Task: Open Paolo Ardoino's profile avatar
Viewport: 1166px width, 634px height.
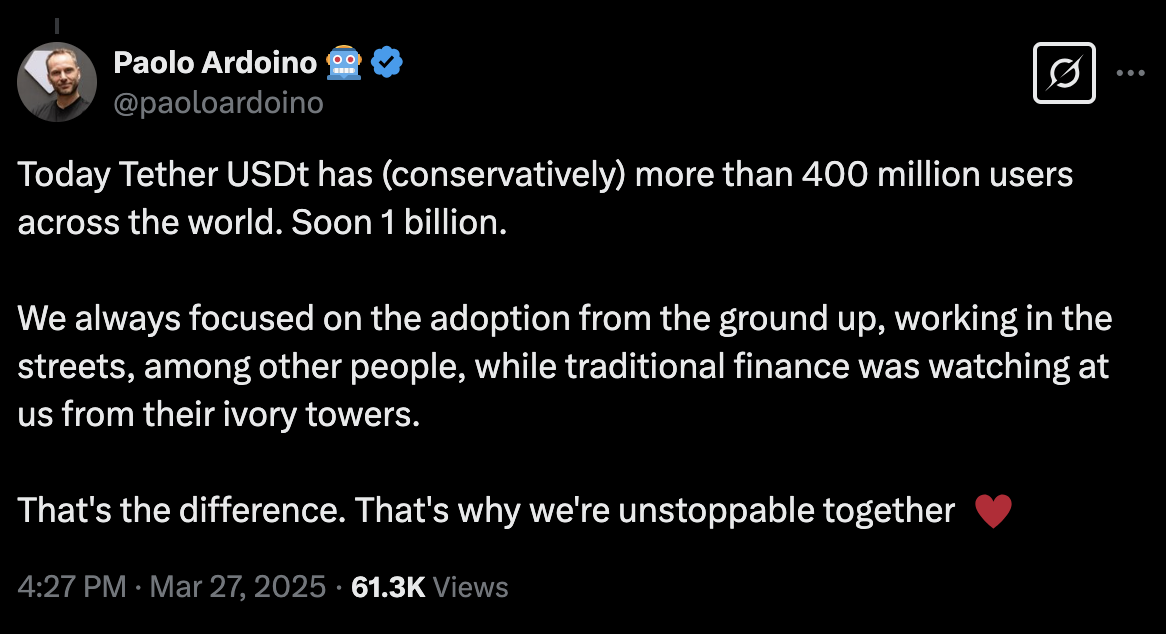Action: coord(57,82)
